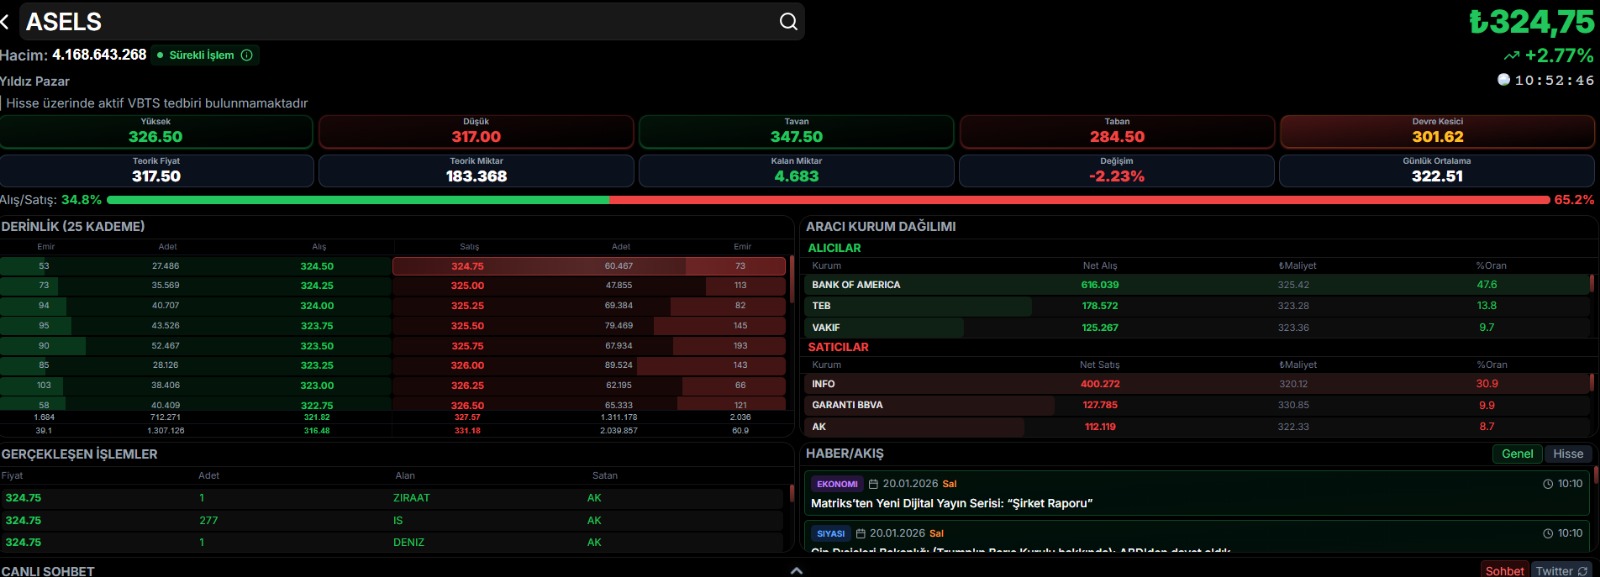Expand the panel with the bottom center chevron
The image size is (1600, 577).
click(x=796, y=571)
